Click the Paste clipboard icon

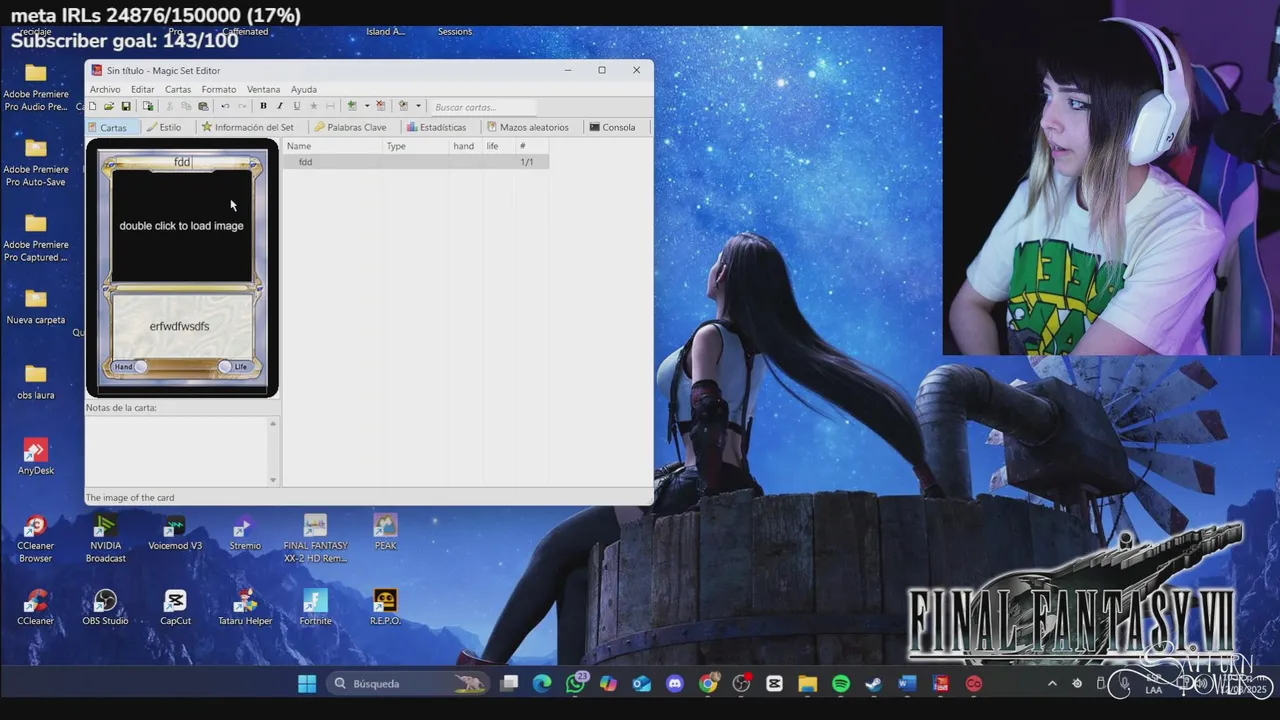pos(203,106)
